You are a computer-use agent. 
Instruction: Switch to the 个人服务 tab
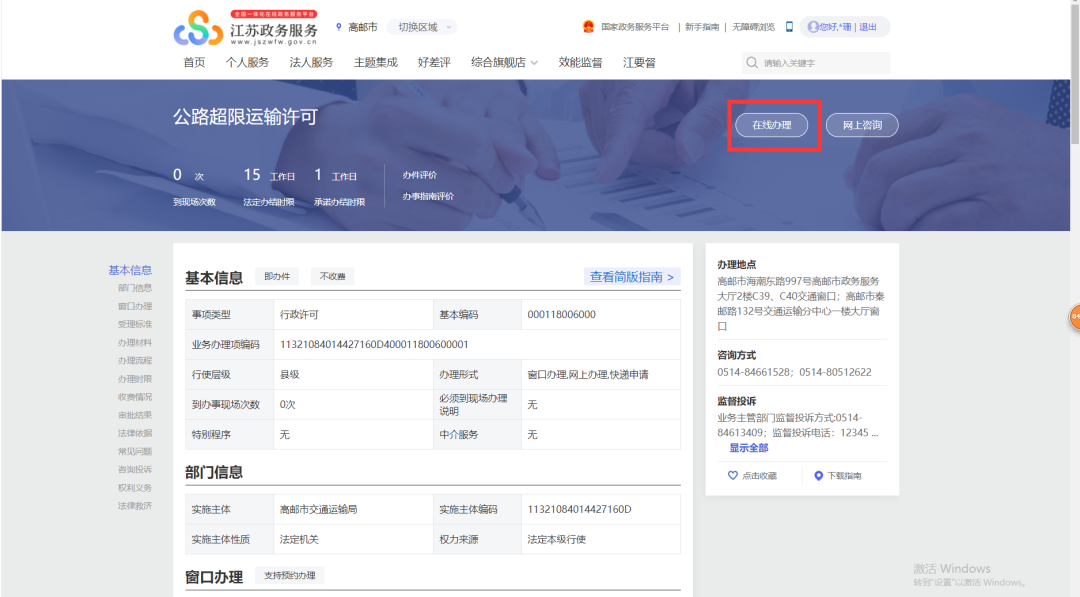point(249,61)
